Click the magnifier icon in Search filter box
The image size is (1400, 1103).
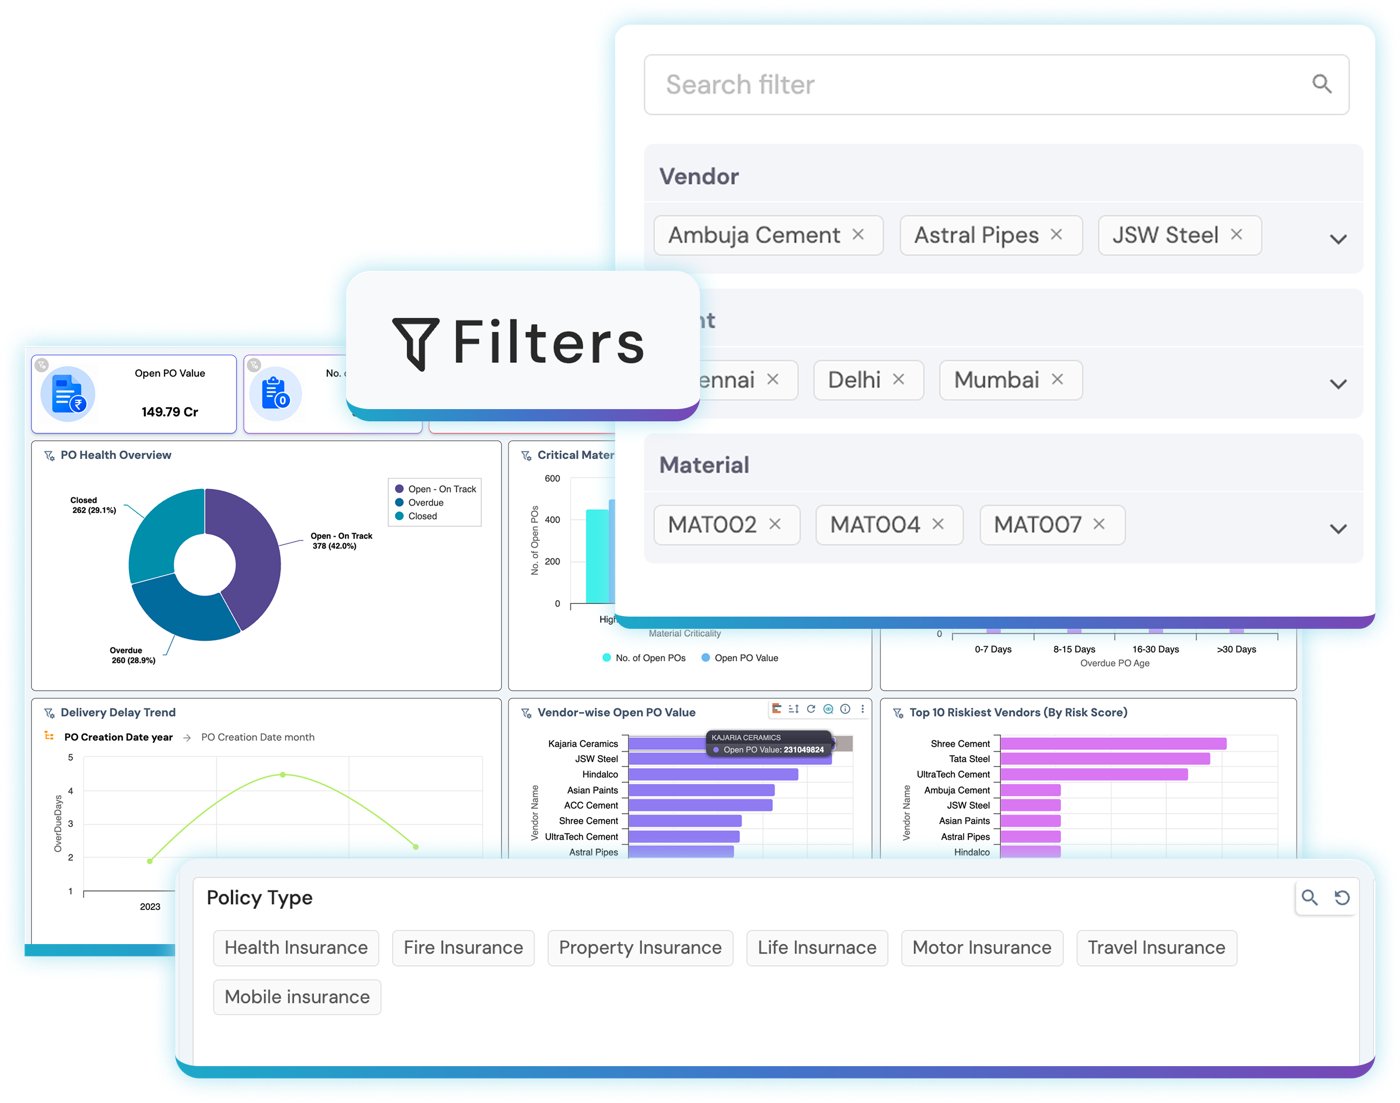[1321, 85]
